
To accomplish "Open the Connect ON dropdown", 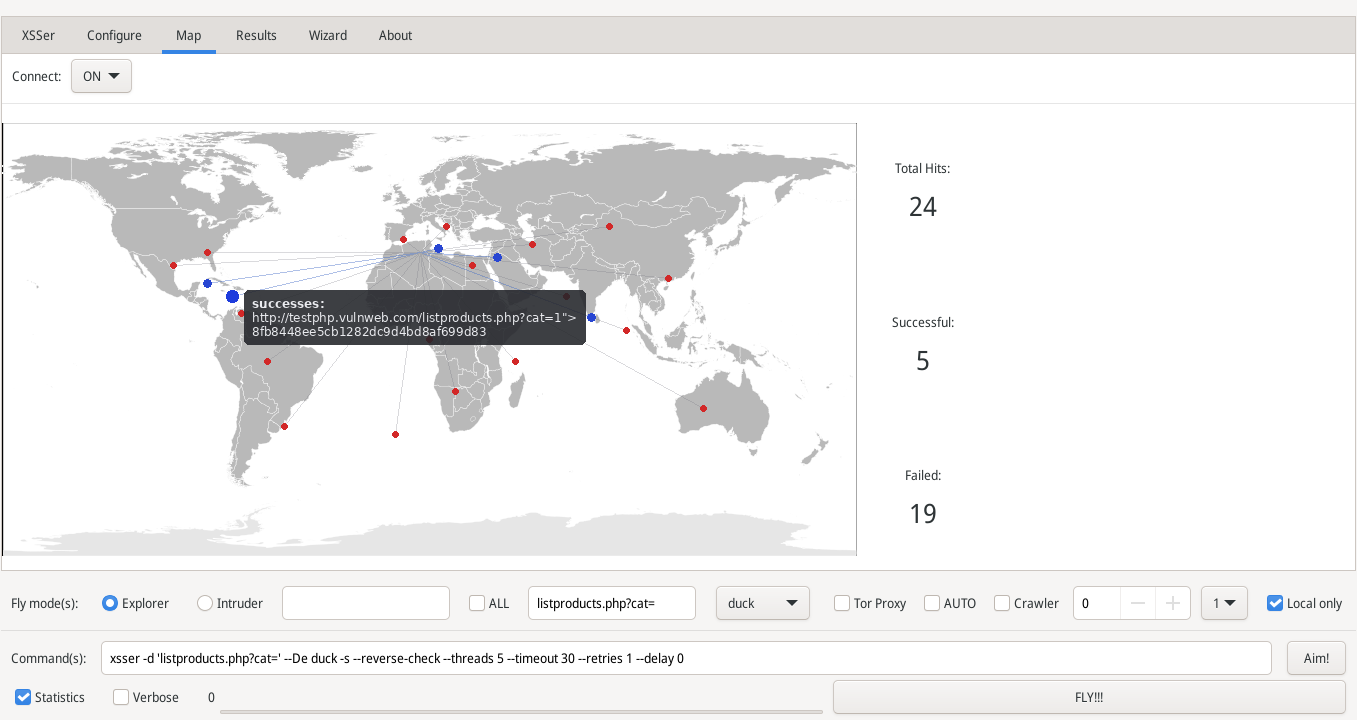I will tap(101, 76).
